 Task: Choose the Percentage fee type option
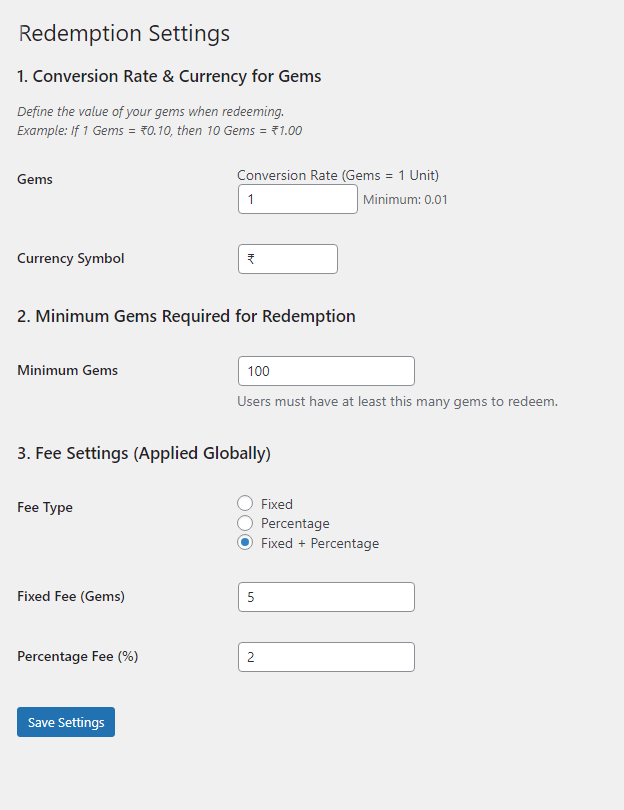click(x=245, y=523)
